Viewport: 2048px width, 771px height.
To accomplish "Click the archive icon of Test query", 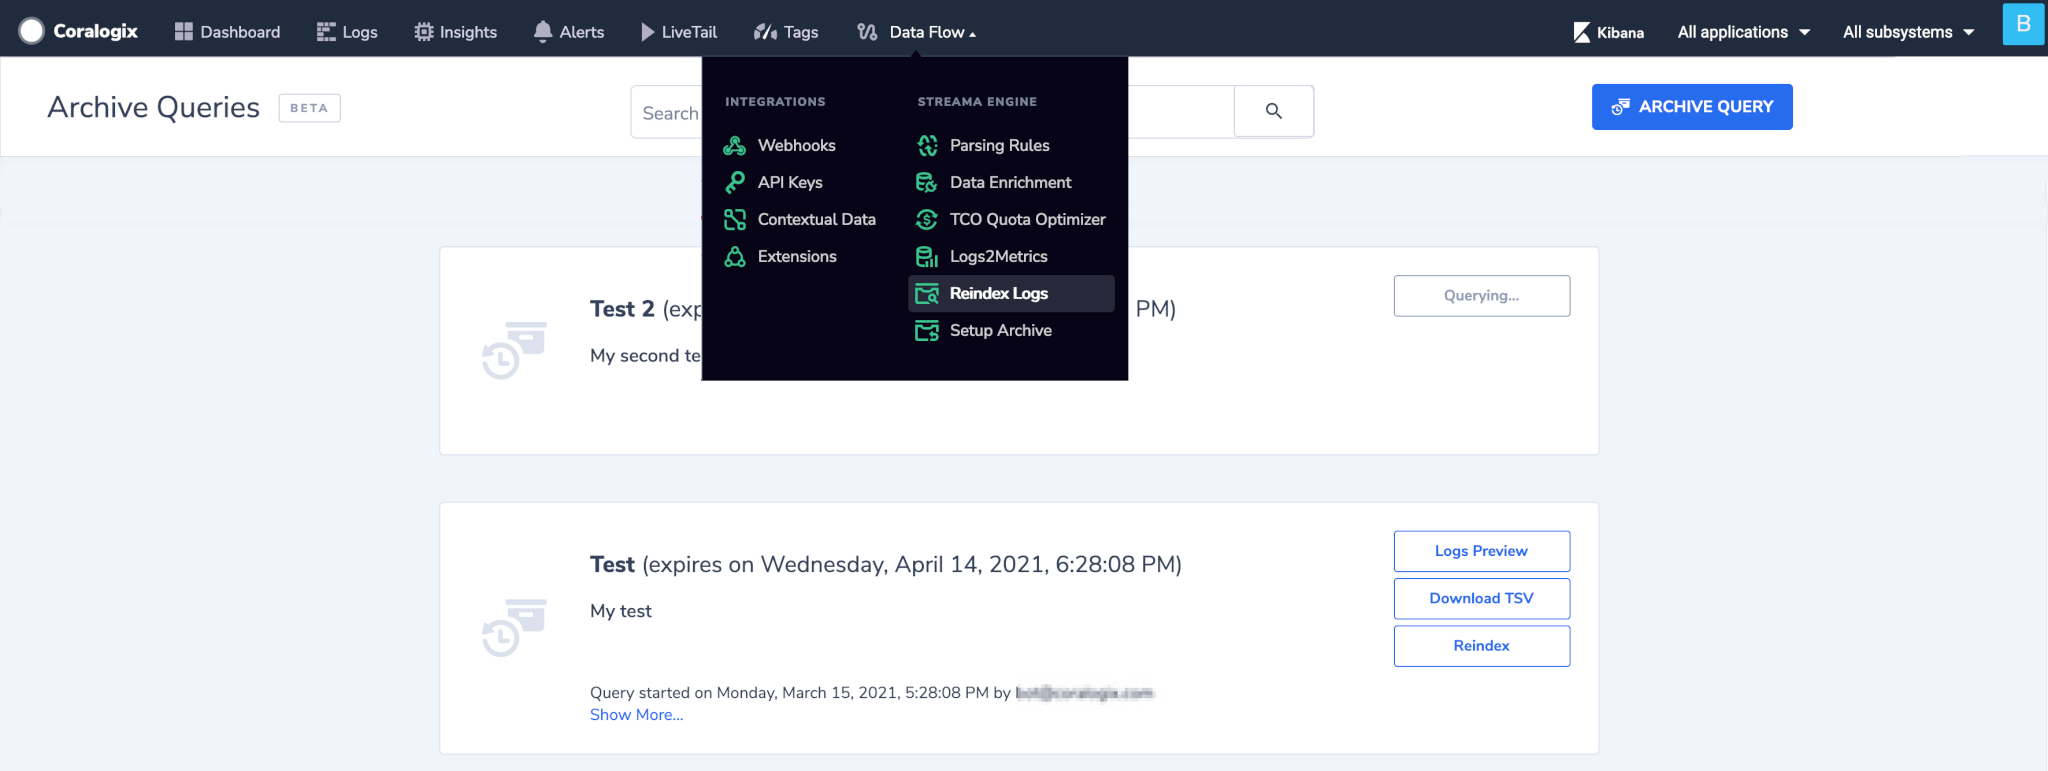I will tap(514, 627).
